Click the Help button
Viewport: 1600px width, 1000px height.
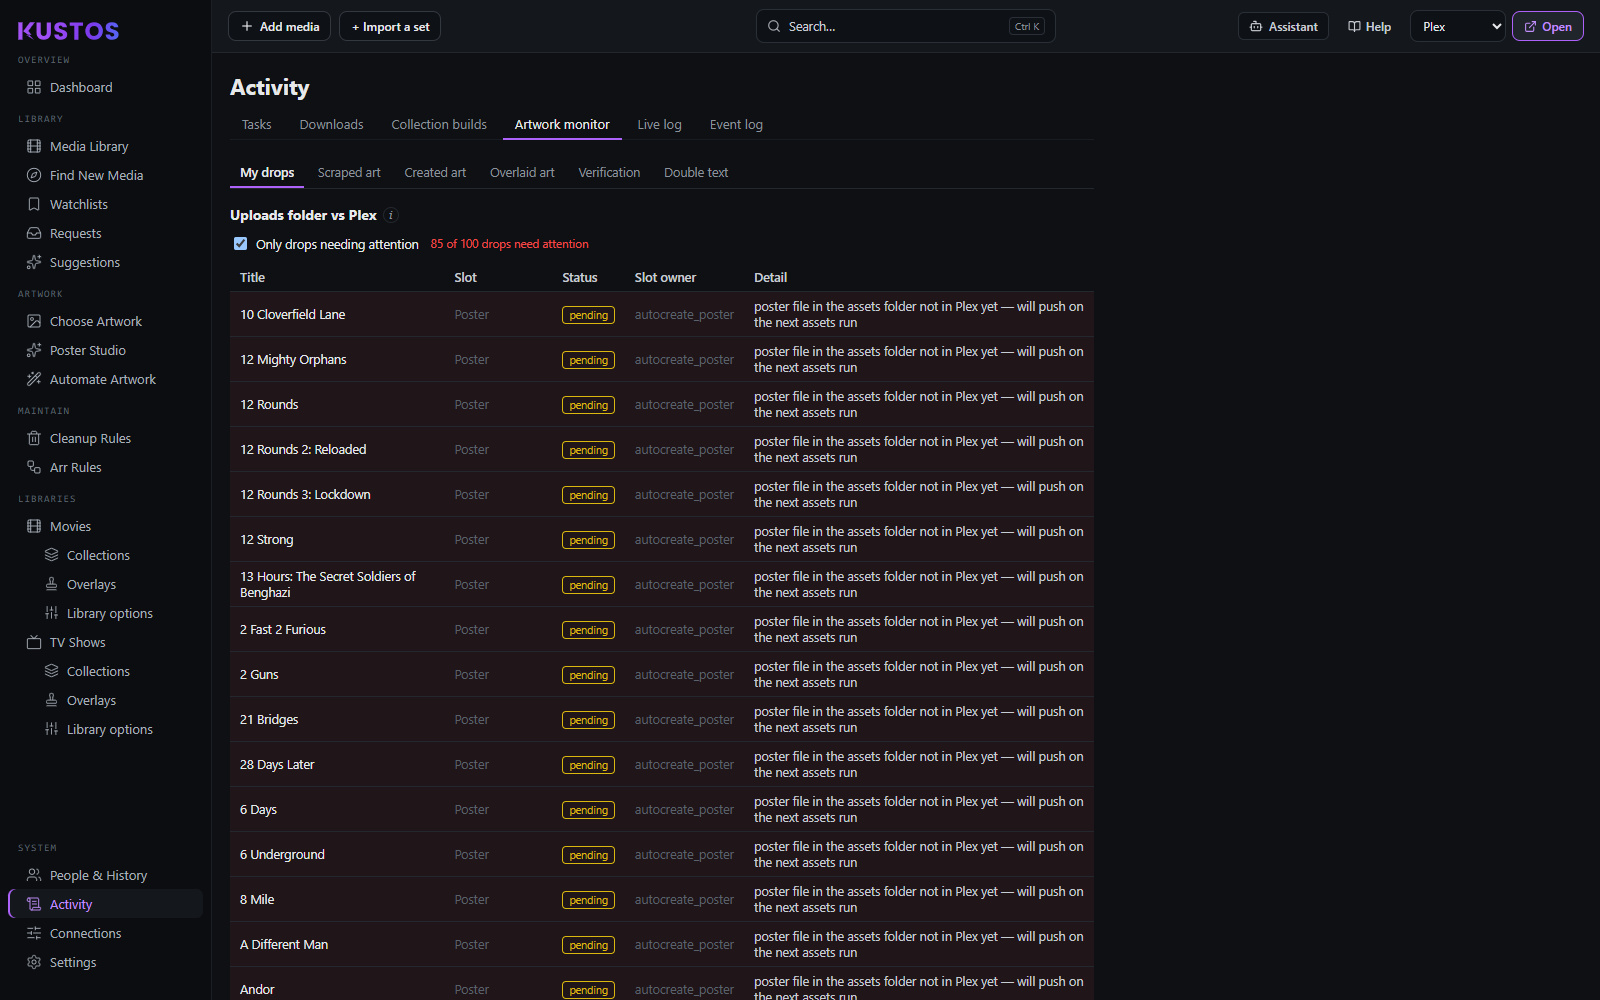[x=1369, y=27]
